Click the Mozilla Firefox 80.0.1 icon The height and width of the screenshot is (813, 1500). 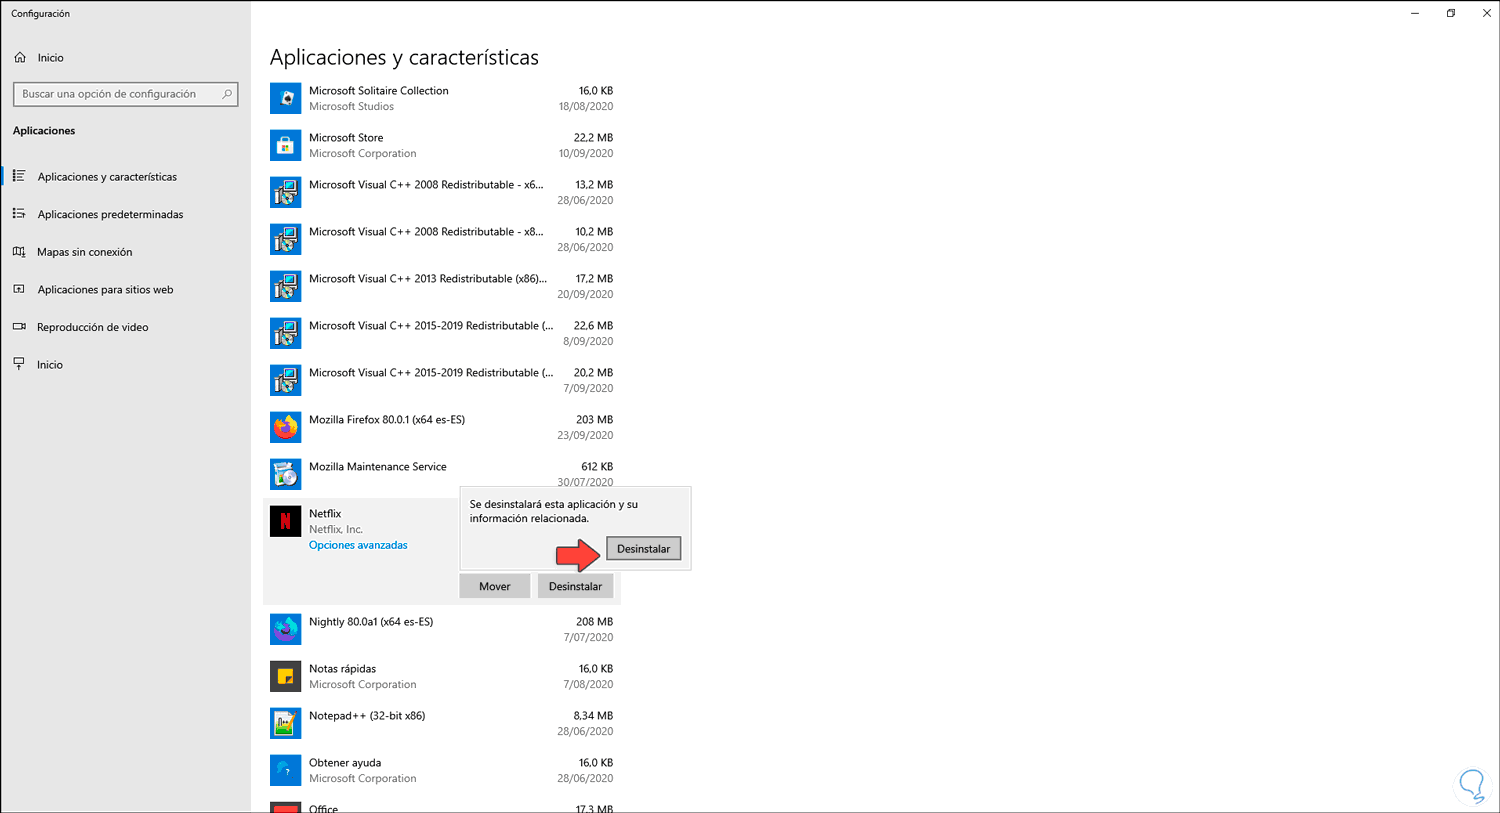(285, 427)
